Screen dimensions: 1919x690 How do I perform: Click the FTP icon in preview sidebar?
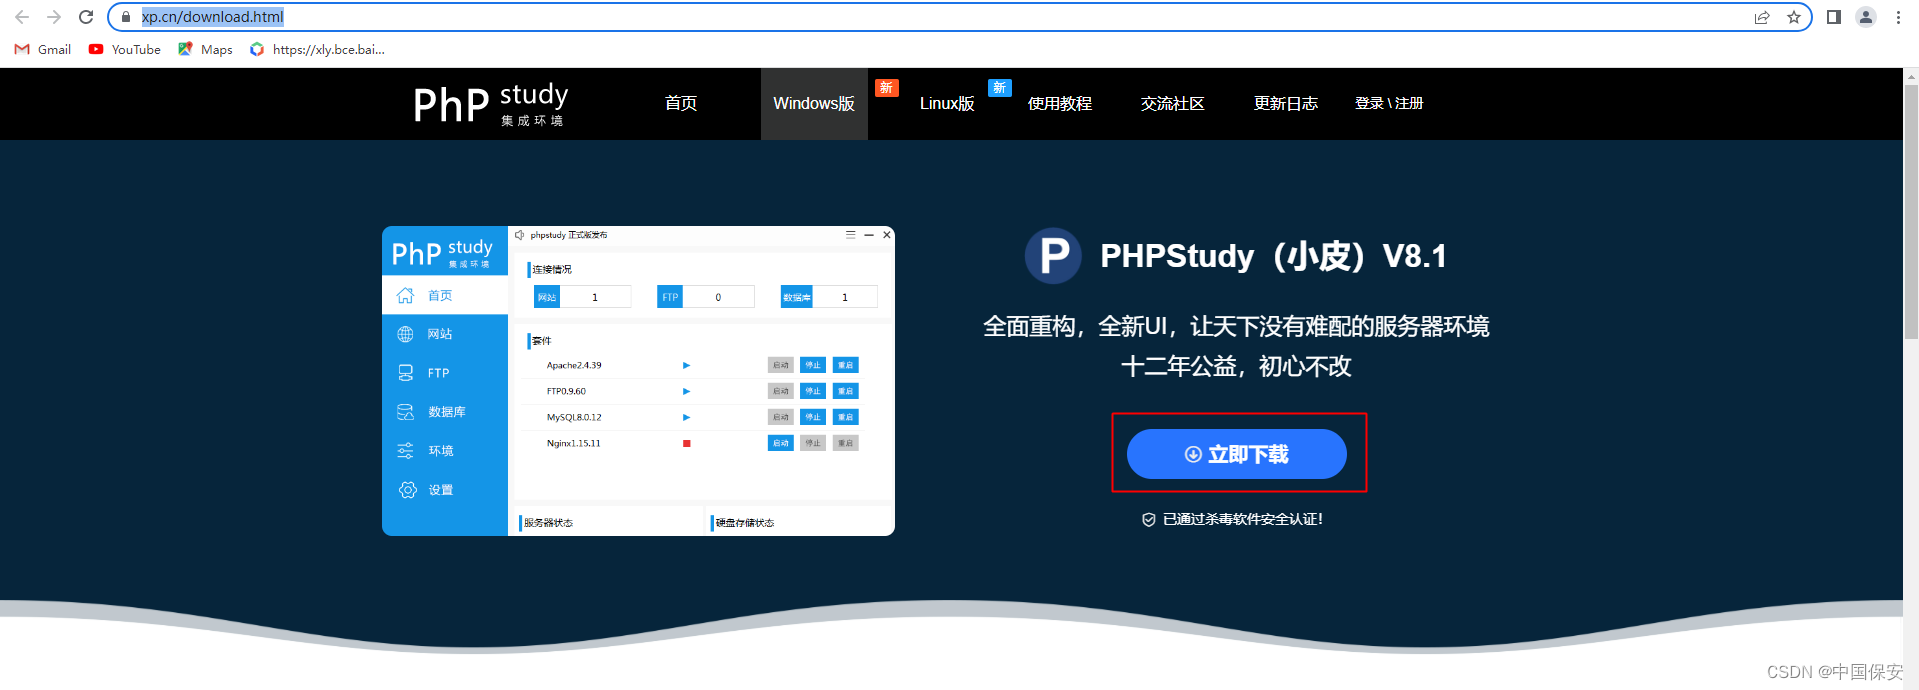coord(405,373)
